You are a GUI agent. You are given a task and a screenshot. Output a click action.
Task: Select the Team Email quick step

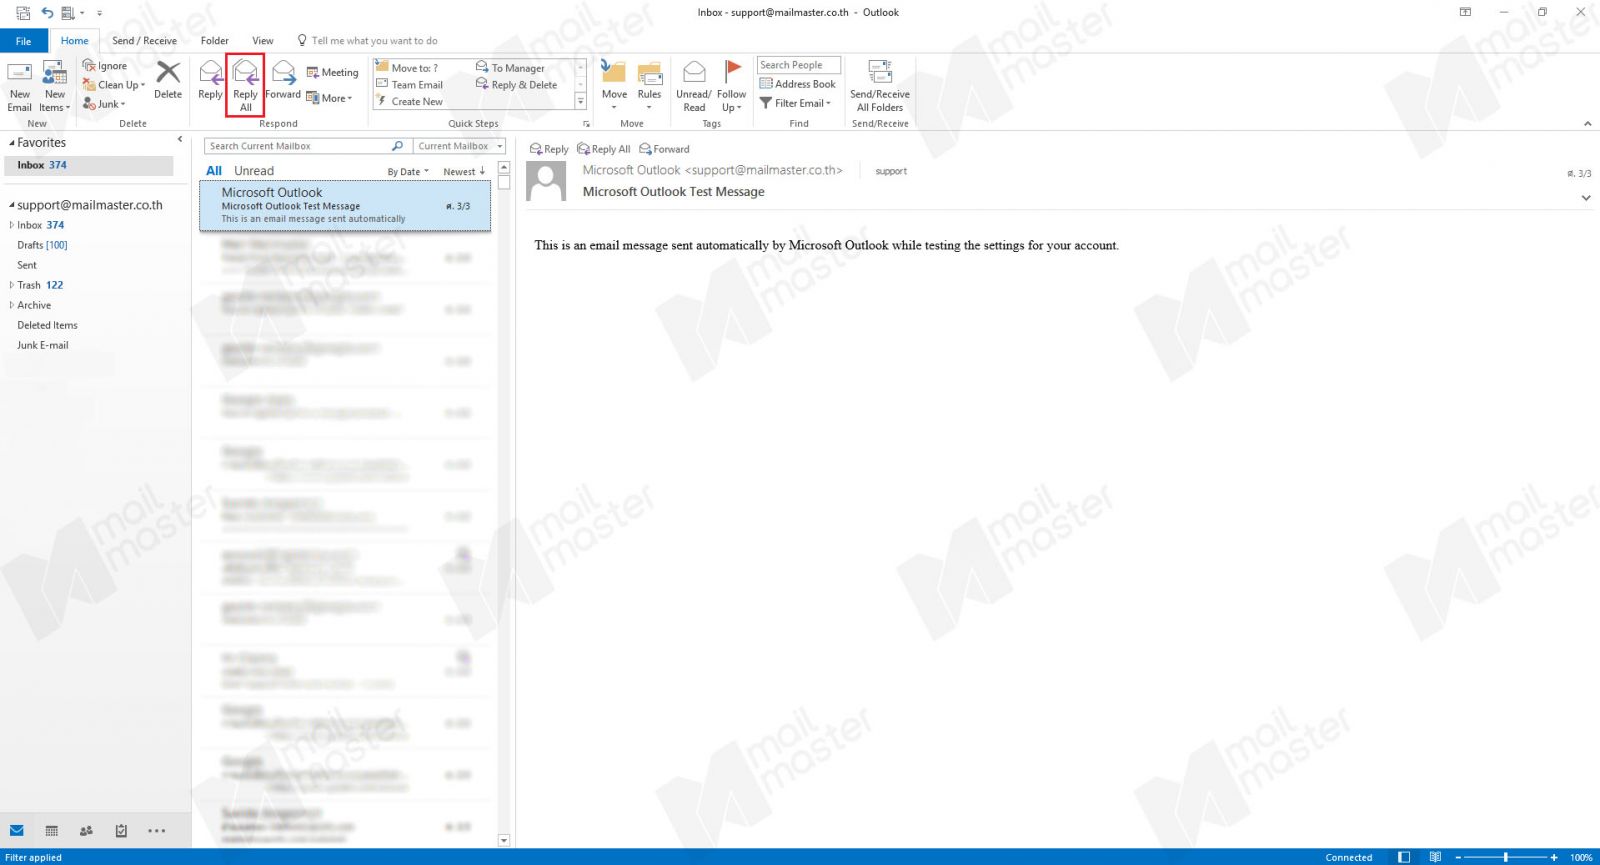[409, 85]
